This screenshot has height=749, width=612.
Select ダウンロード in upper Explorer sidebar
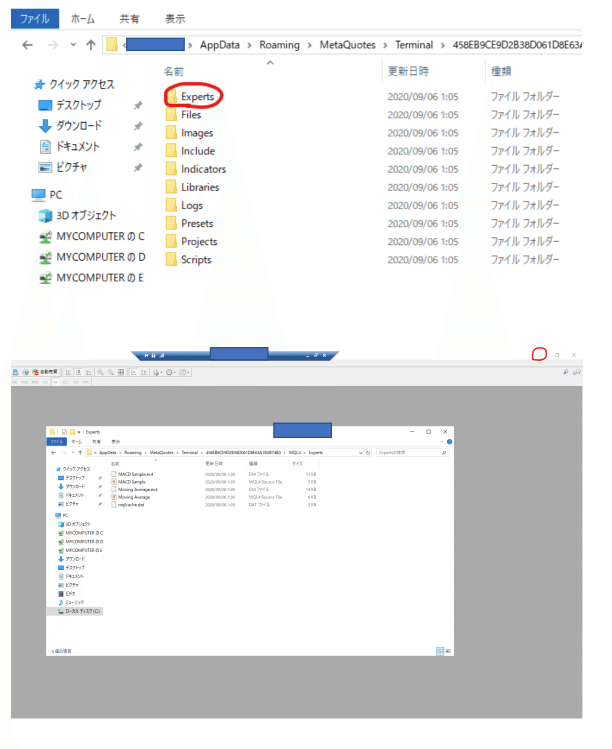[x=70, y=126]
